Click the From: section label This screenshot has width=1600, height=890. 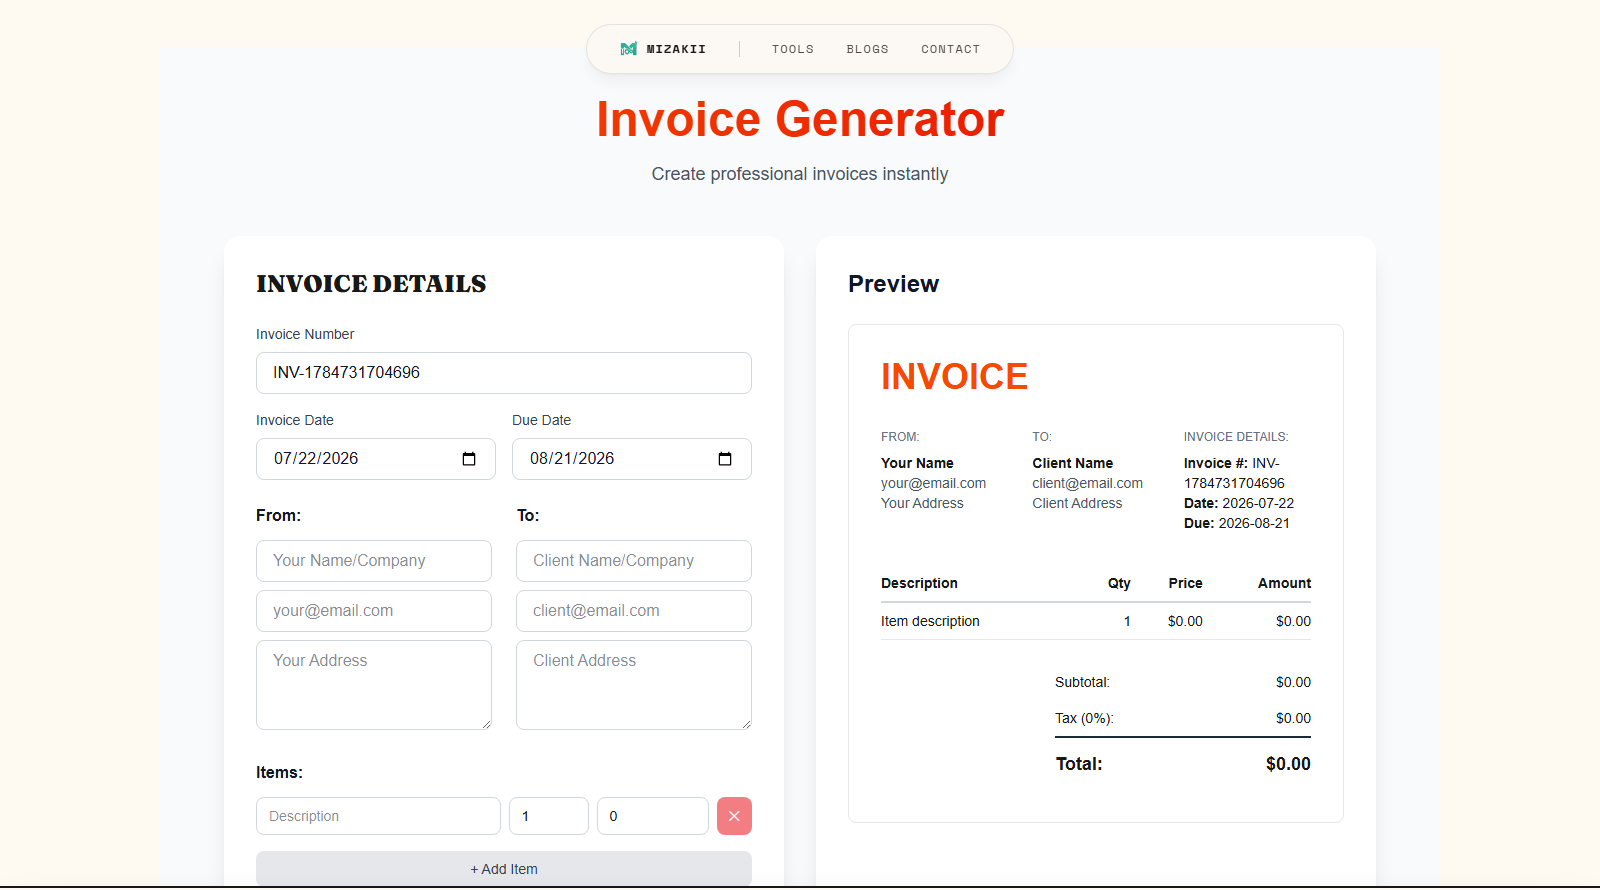click(278, 515)
